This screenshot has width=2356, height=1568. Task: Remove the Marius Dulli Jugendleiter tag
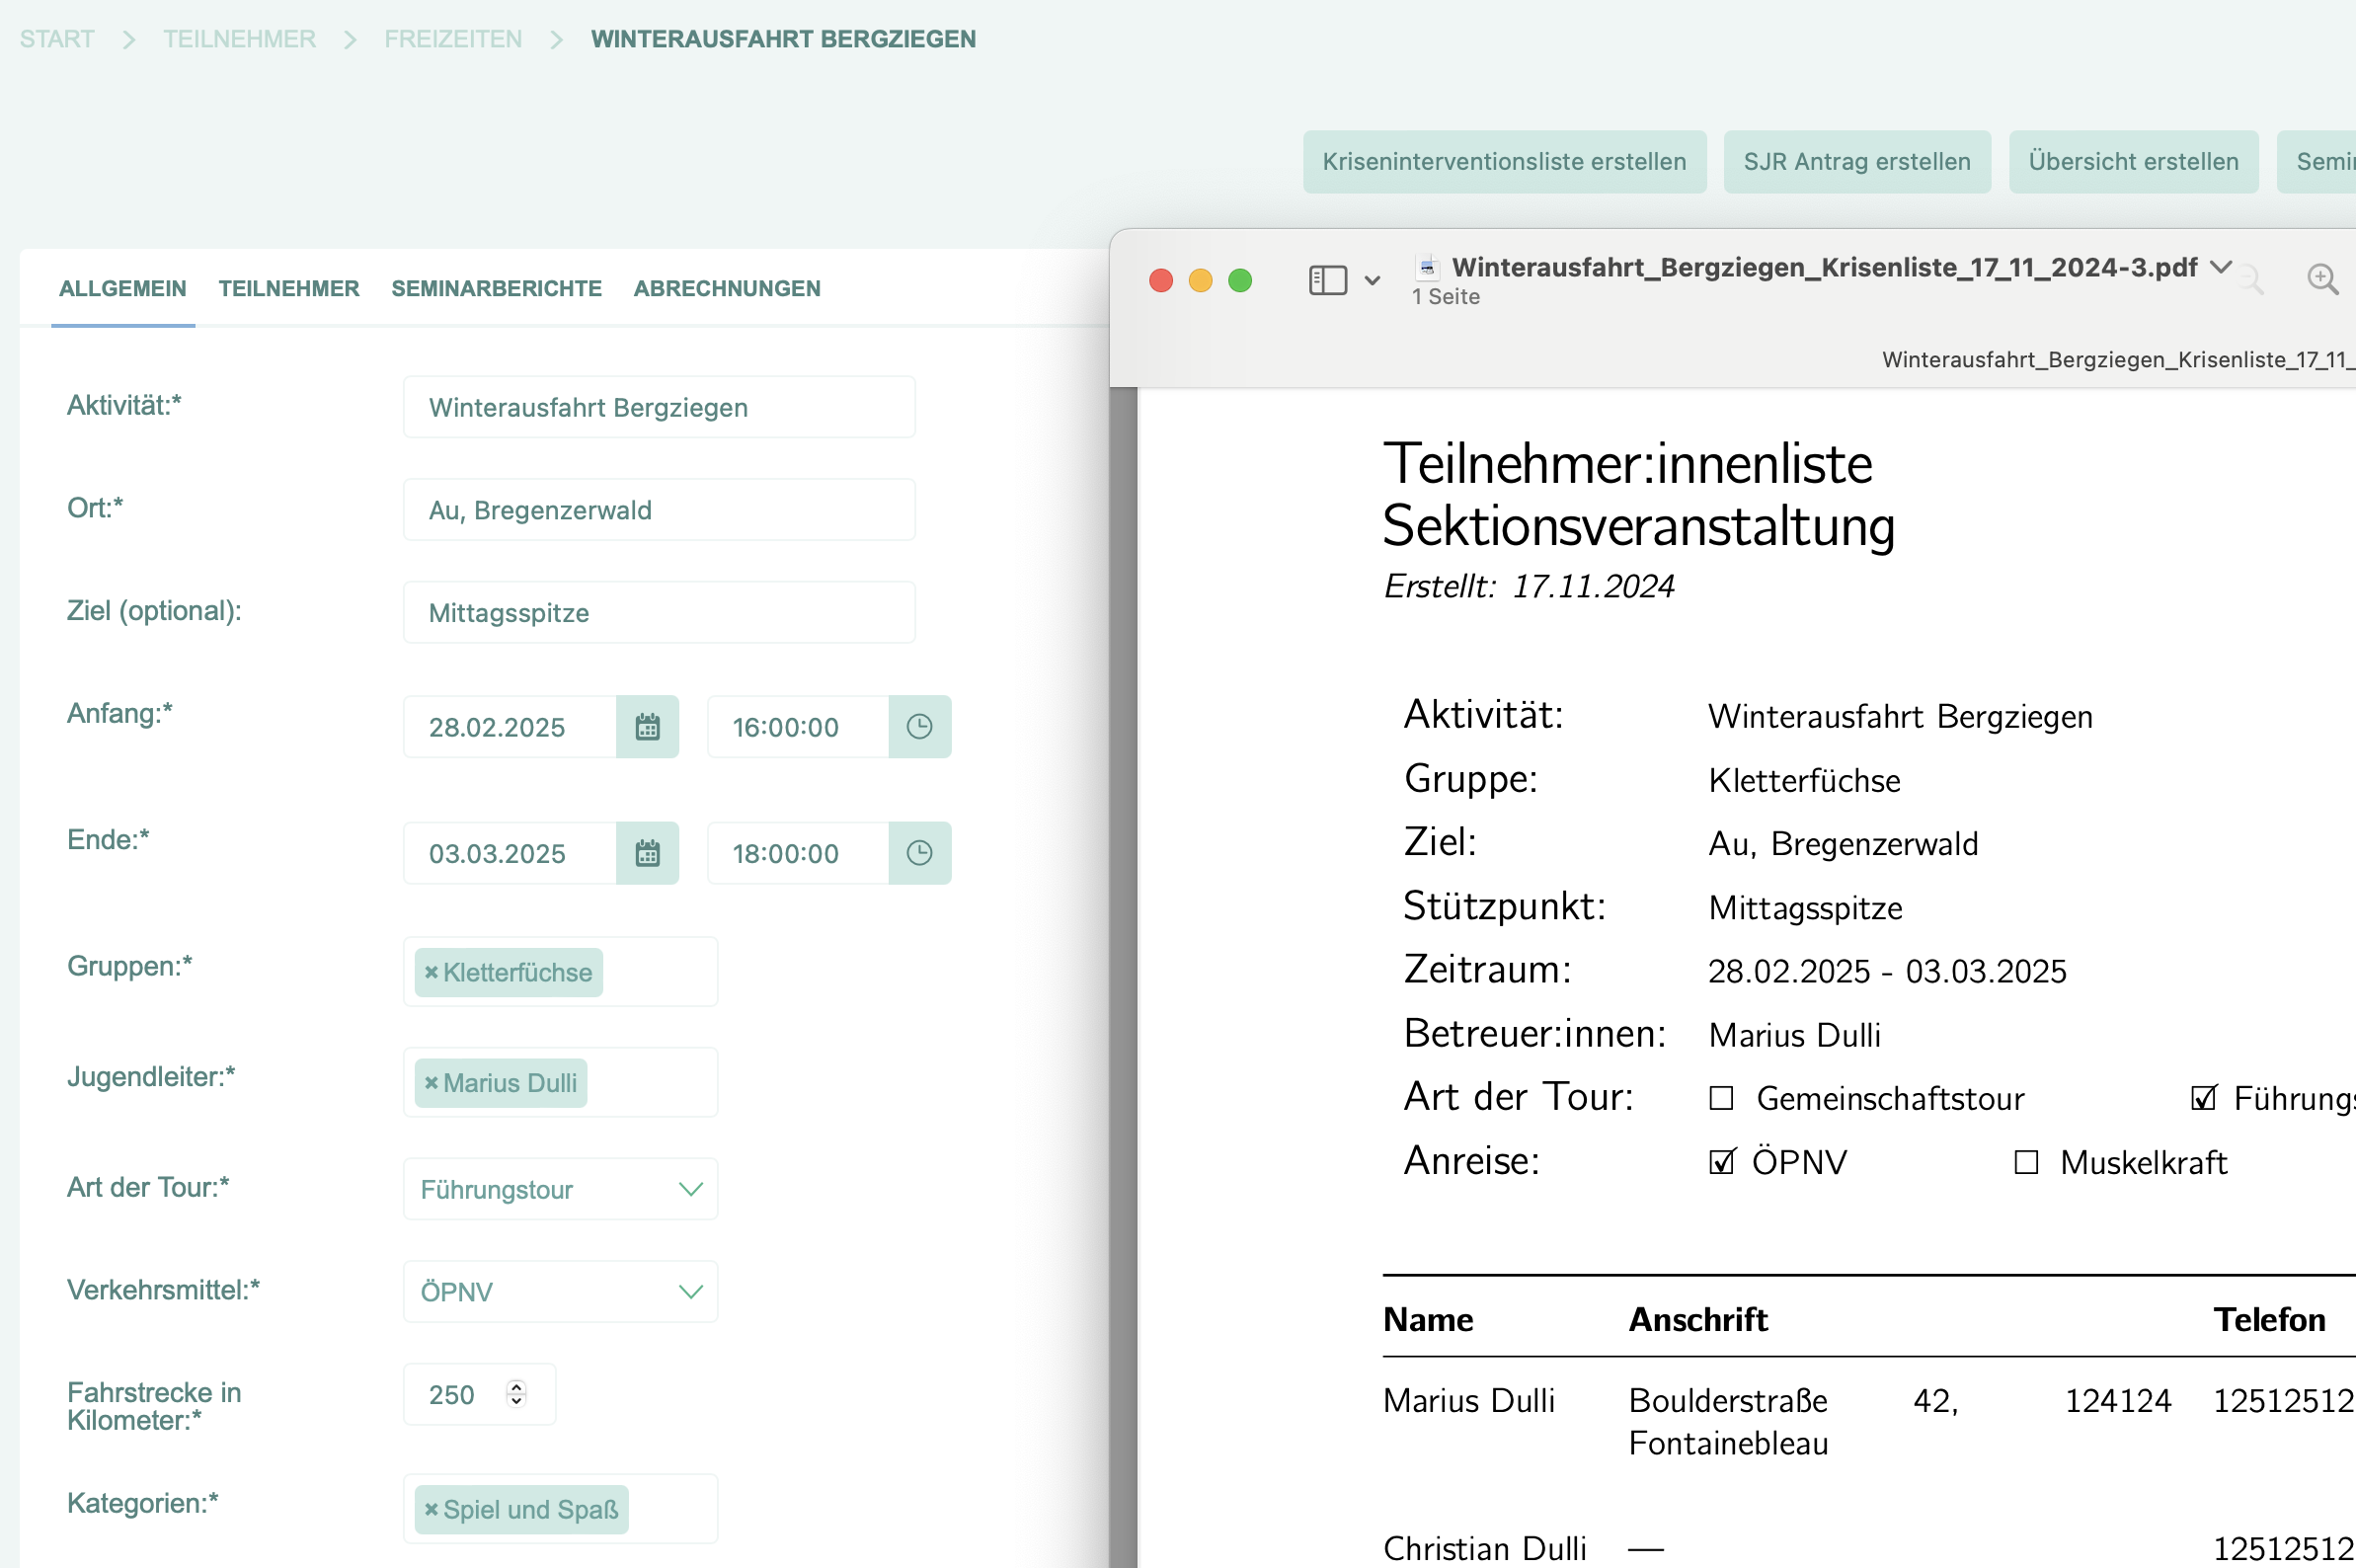point(431,1083)
